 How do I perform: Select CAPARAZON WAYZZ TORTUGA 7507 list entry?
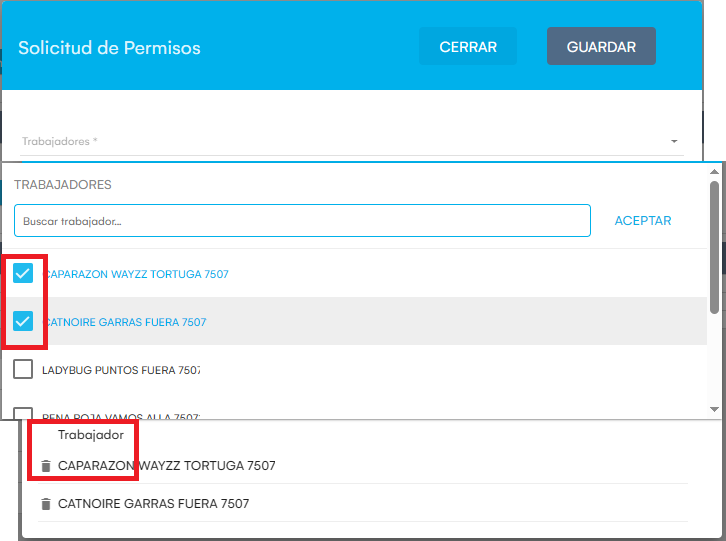[x=136, y=274]
